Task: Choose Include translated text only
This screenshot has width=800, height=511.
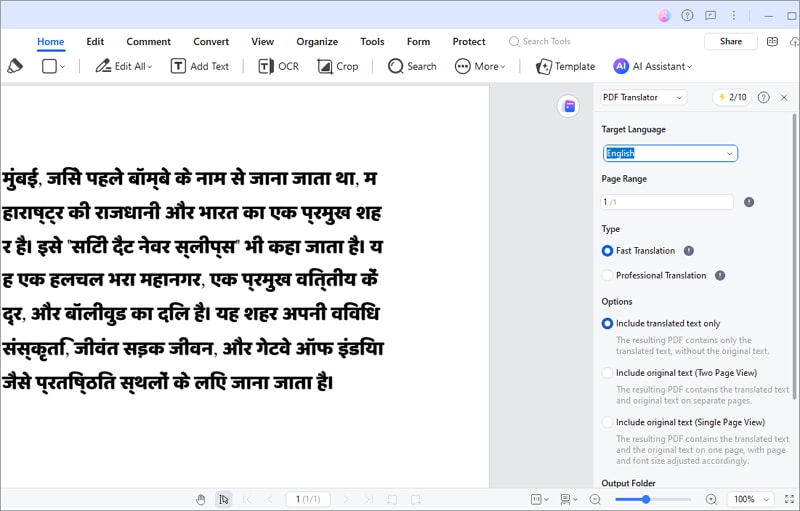Action: (607, 323)
